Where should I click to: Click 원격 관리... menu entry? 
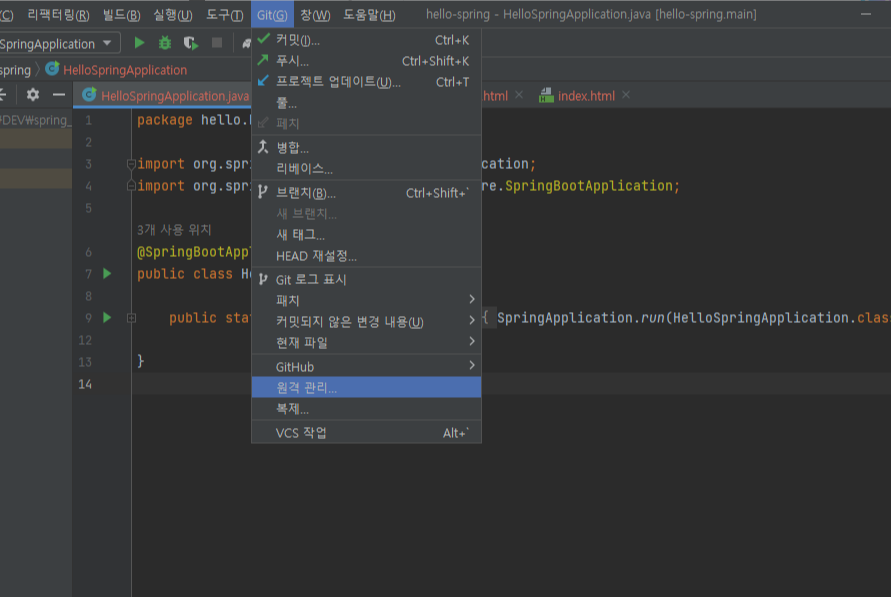click(x=367, y=387)
